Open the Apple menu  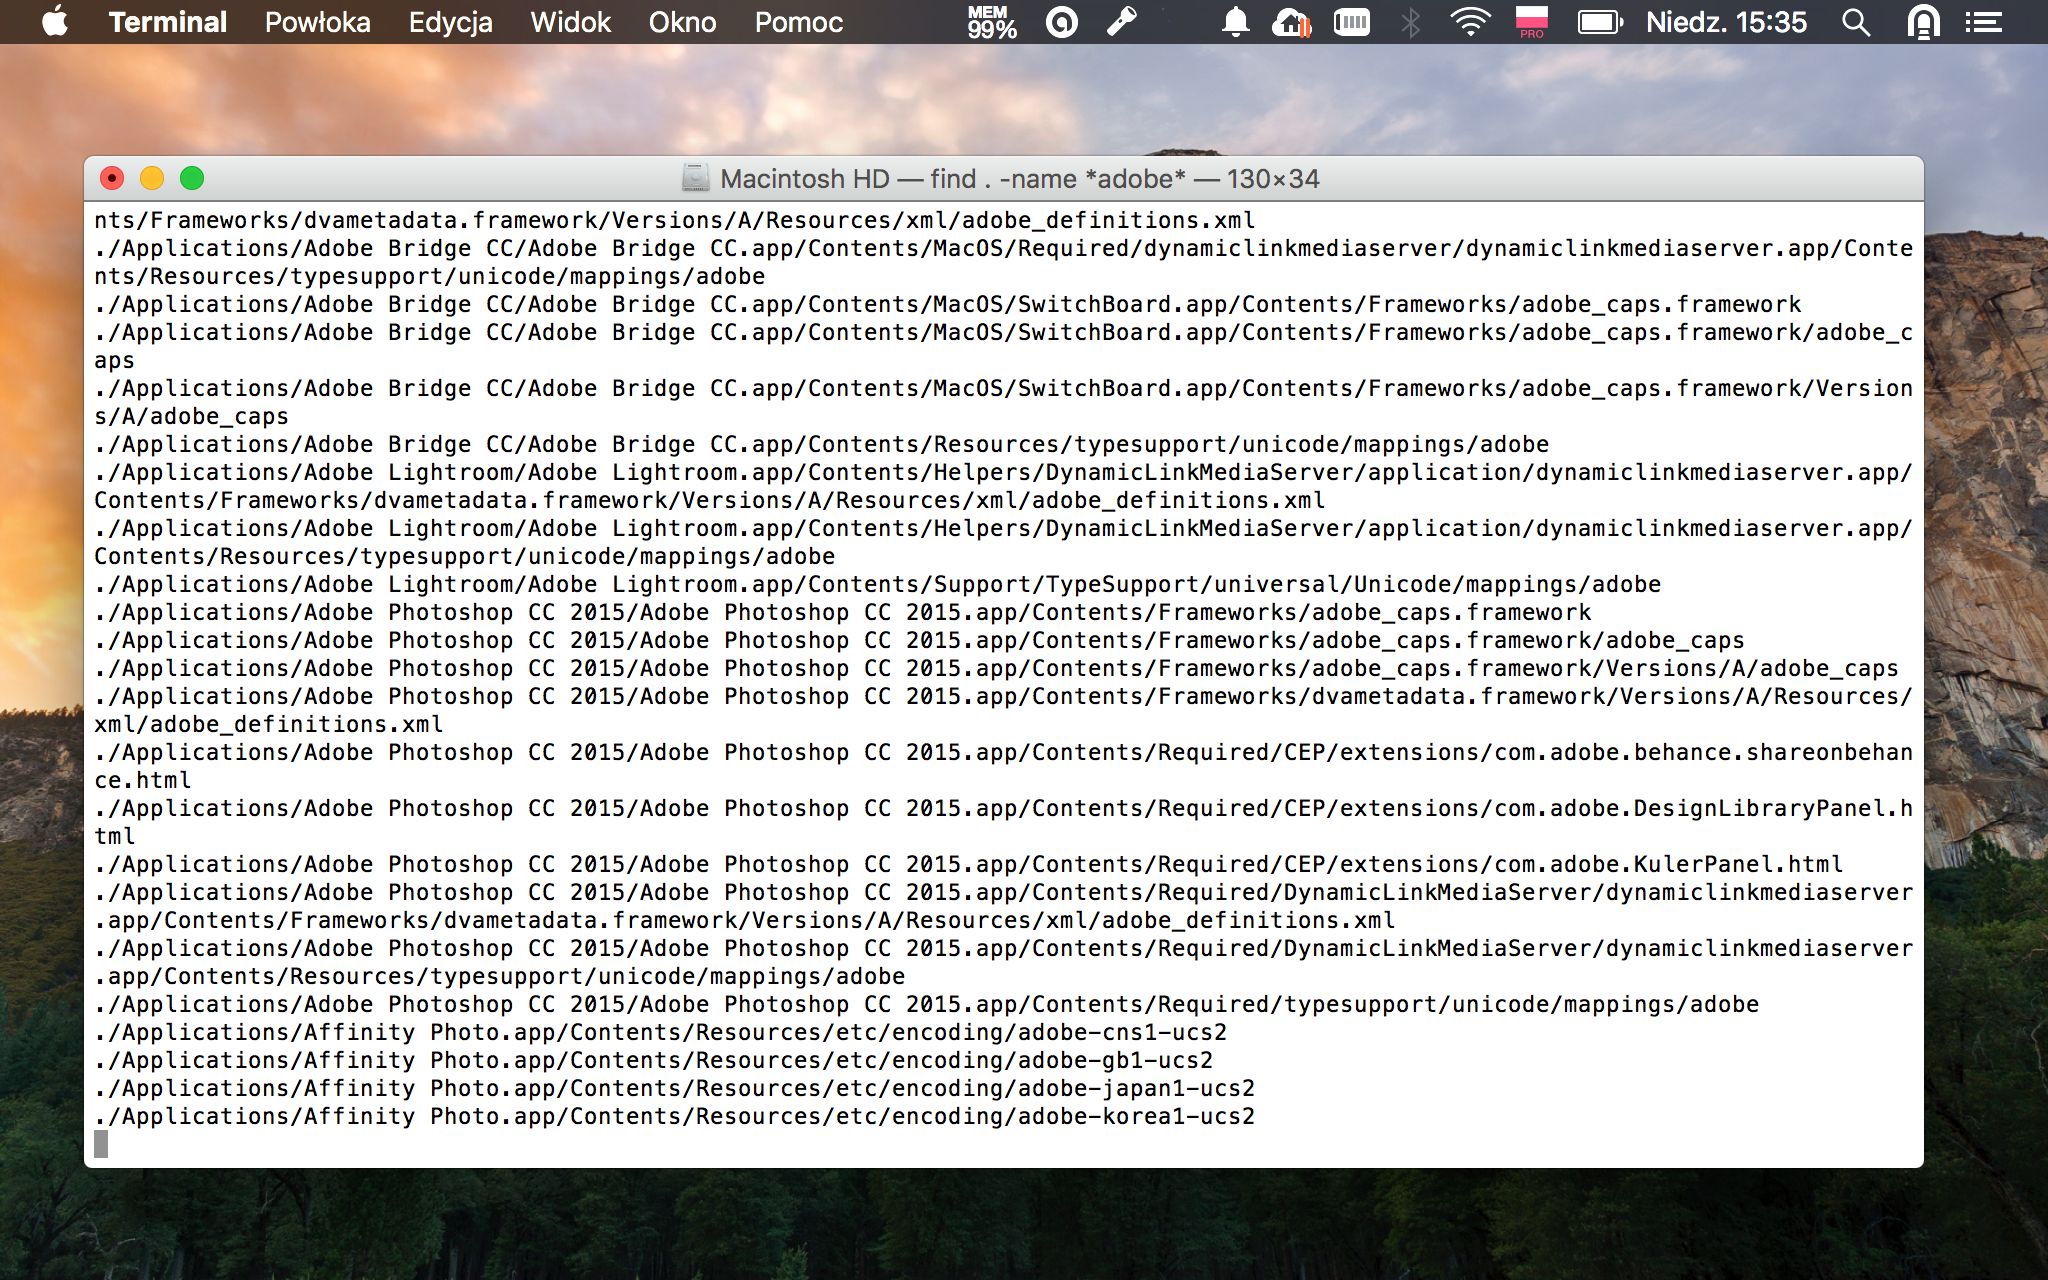[55, 22]
